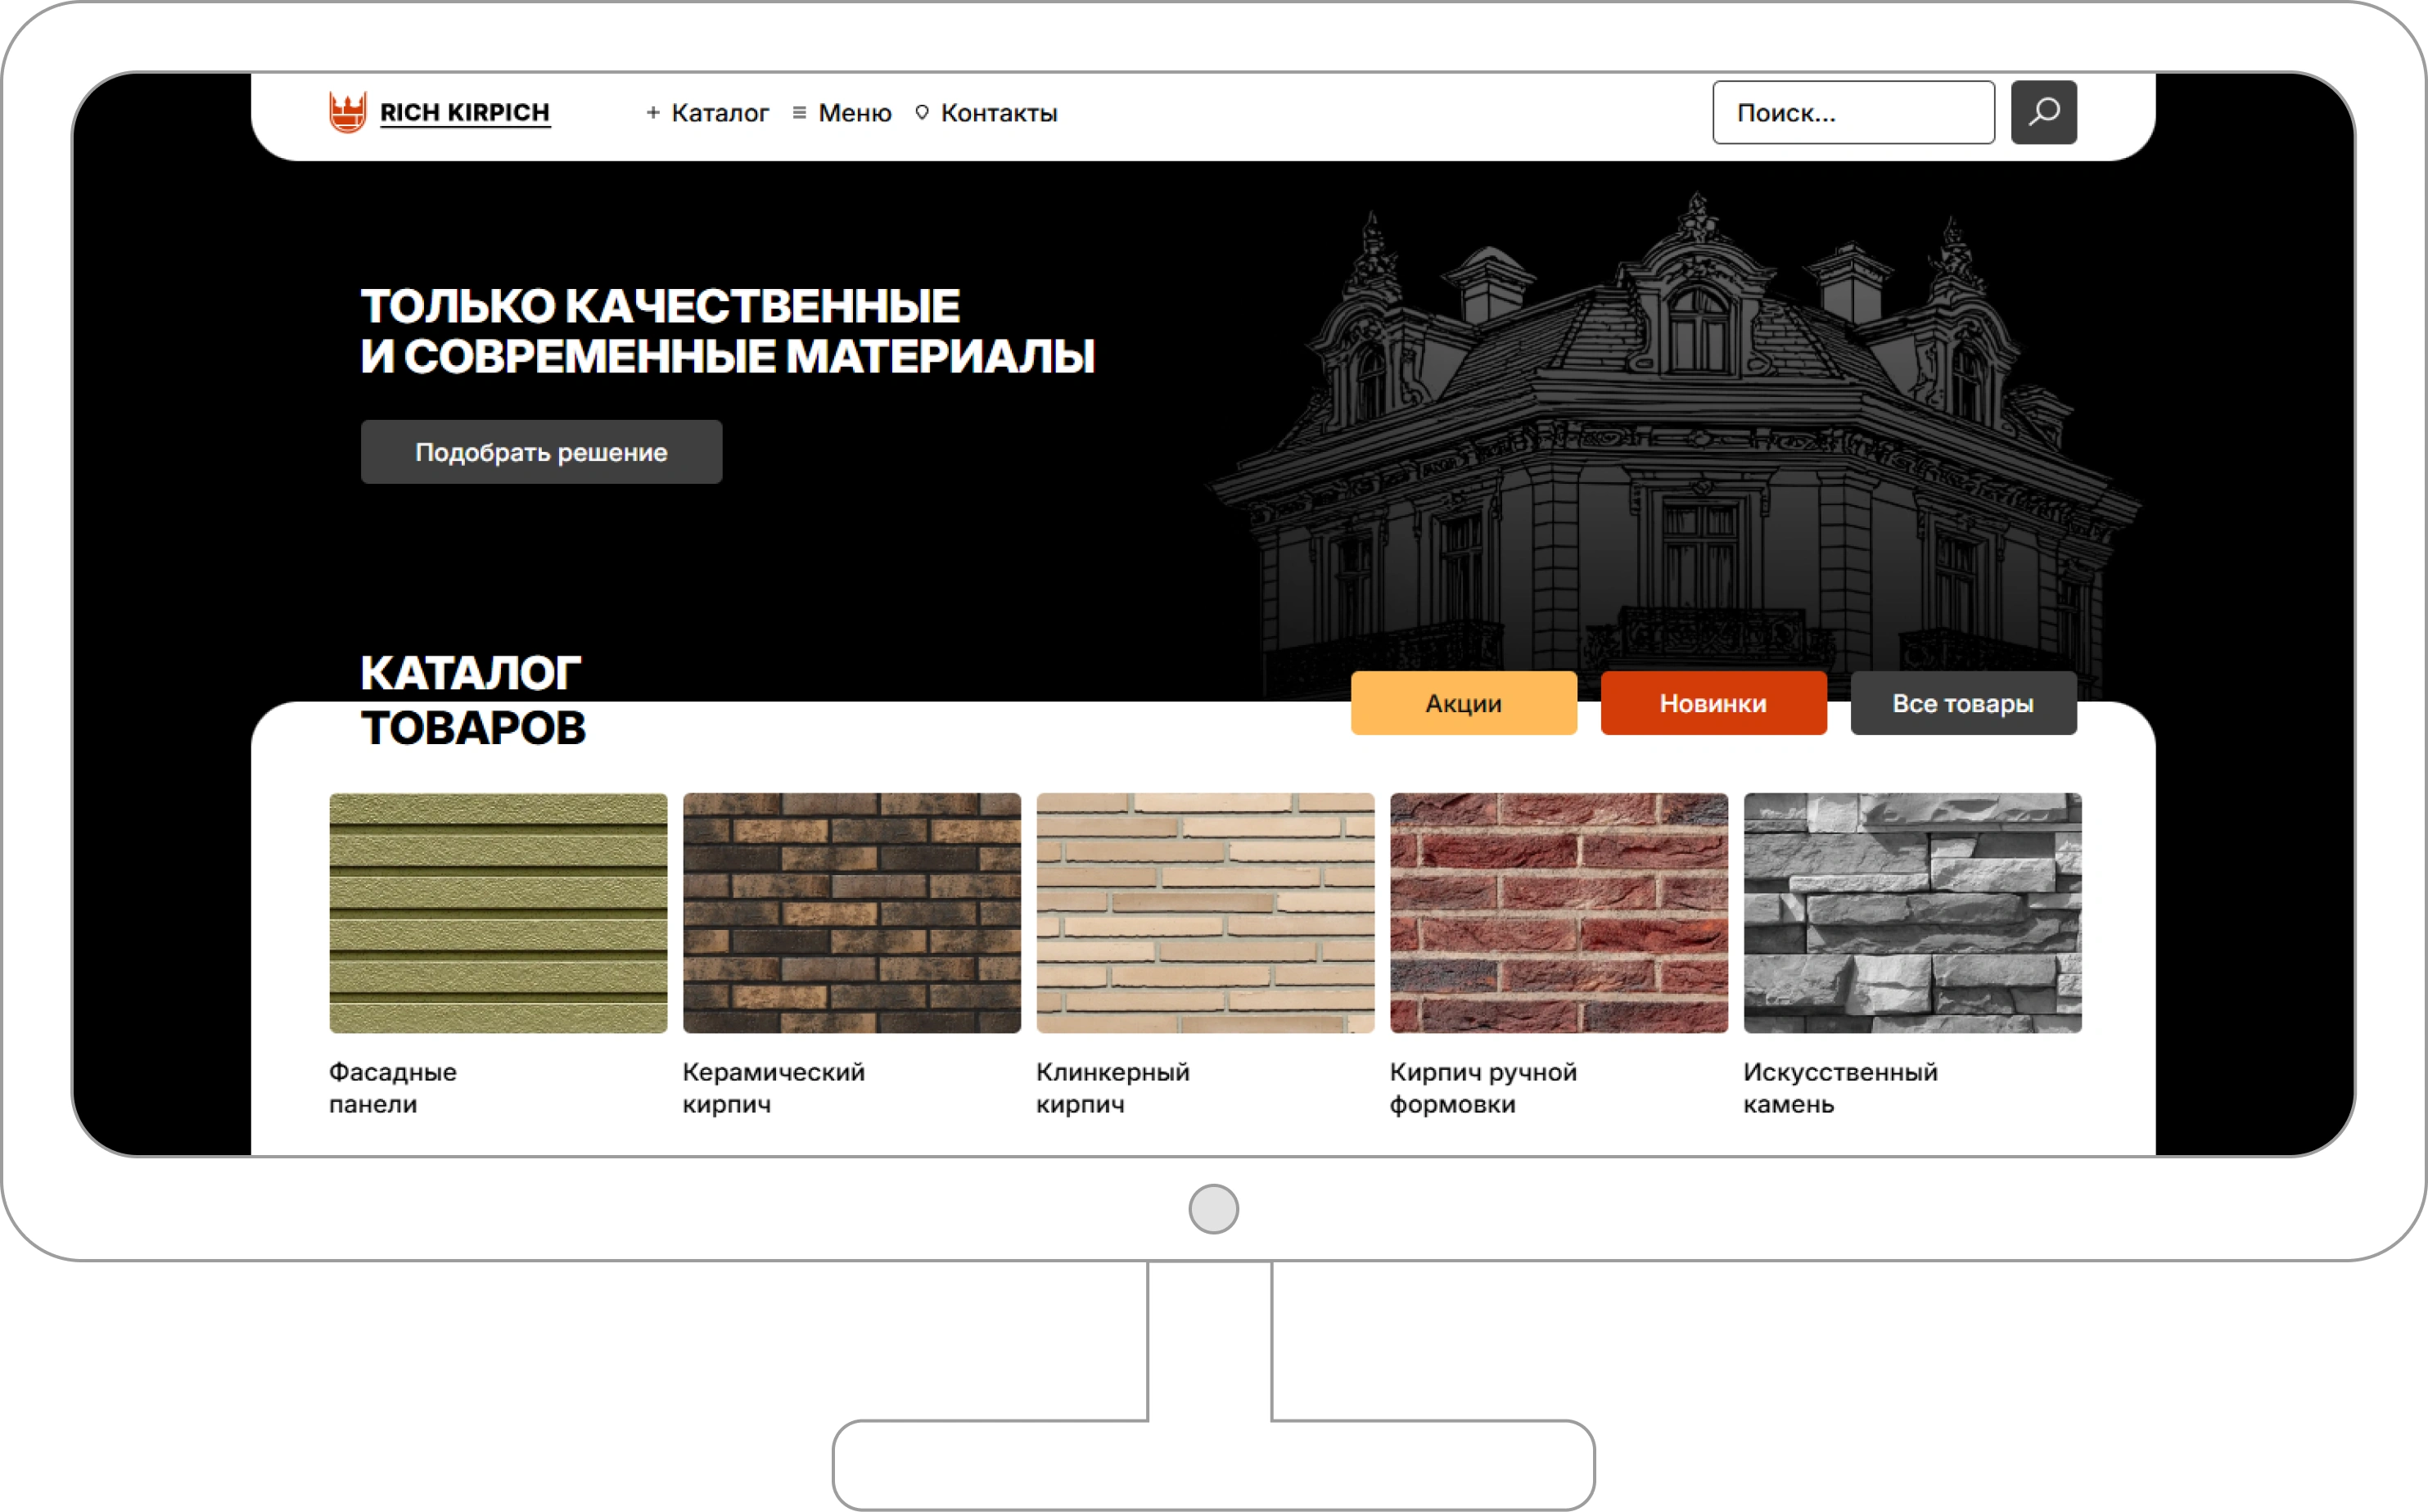This screenshot has height=1512, width=2428.
Task: Open the Меню navigation item
Action: [854, 113]
